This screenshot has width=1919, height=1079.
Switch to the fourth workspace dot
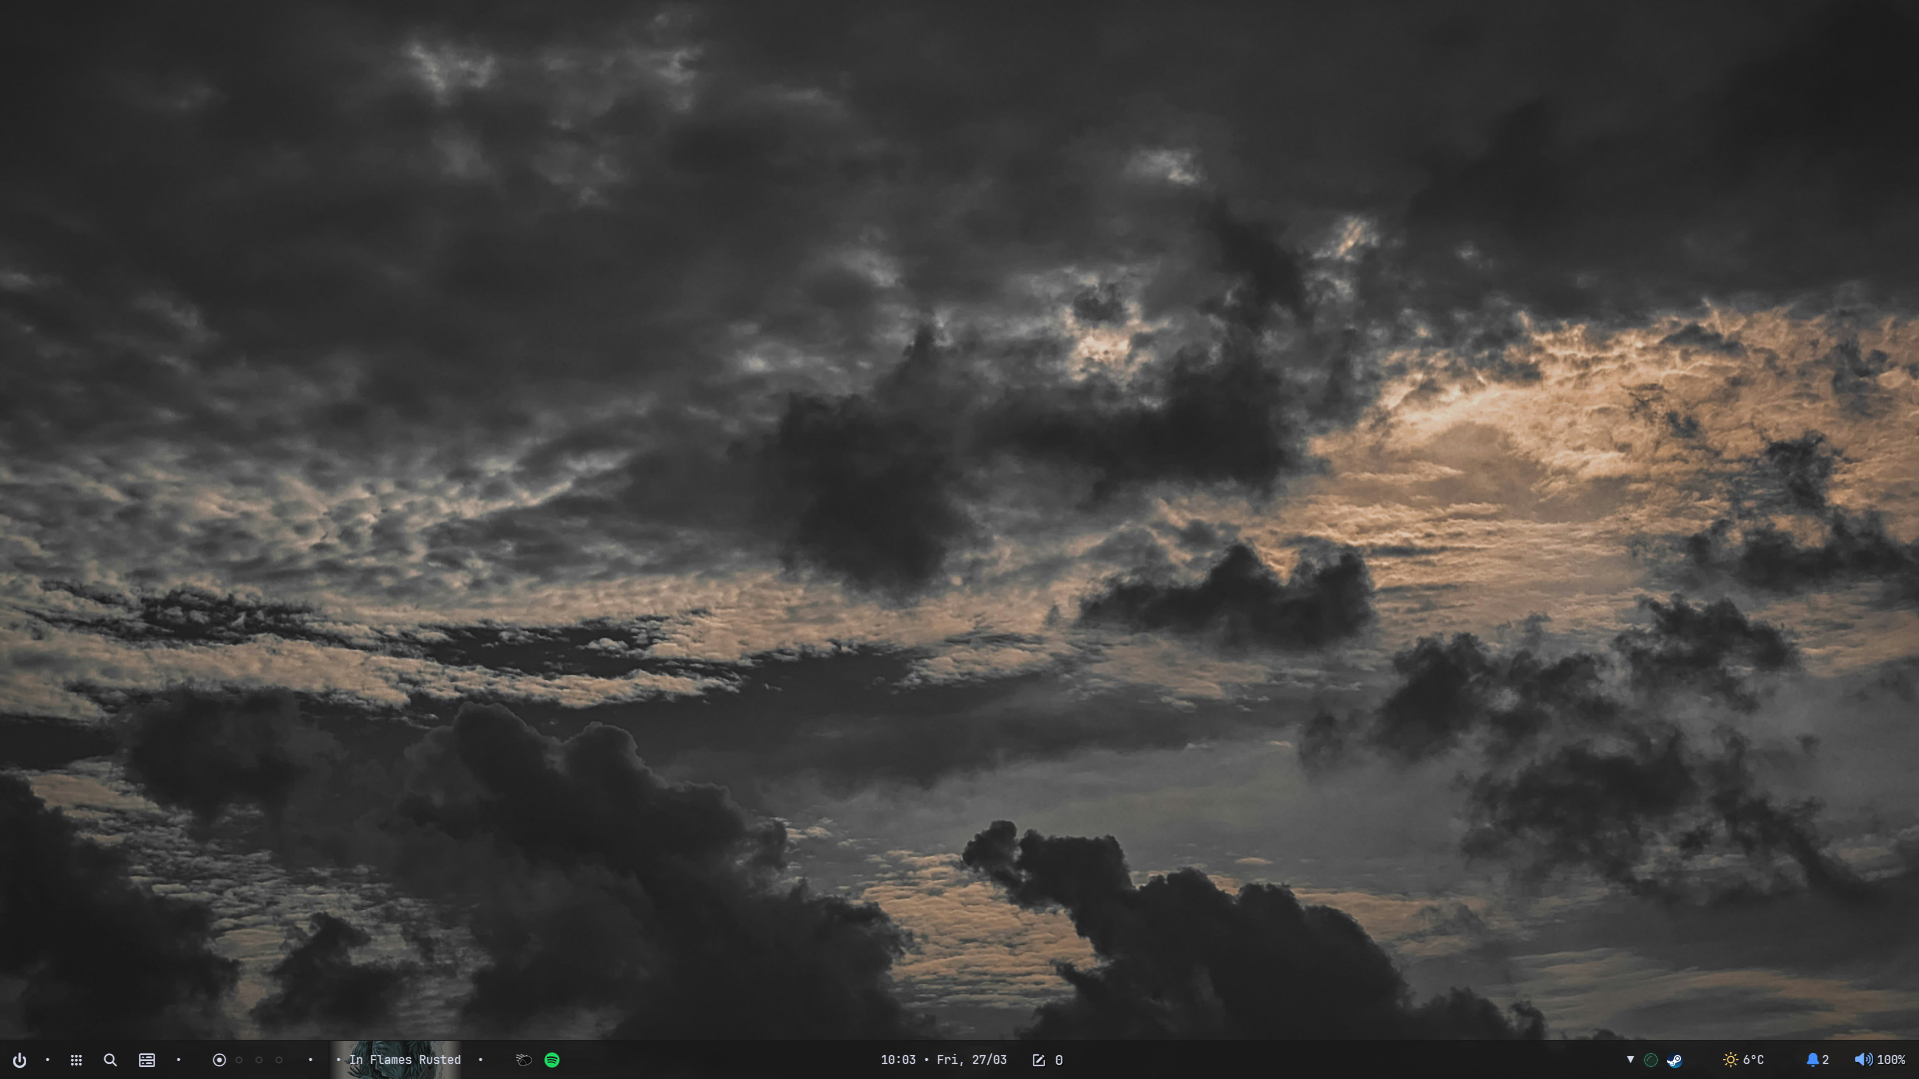coord(279,1060)
